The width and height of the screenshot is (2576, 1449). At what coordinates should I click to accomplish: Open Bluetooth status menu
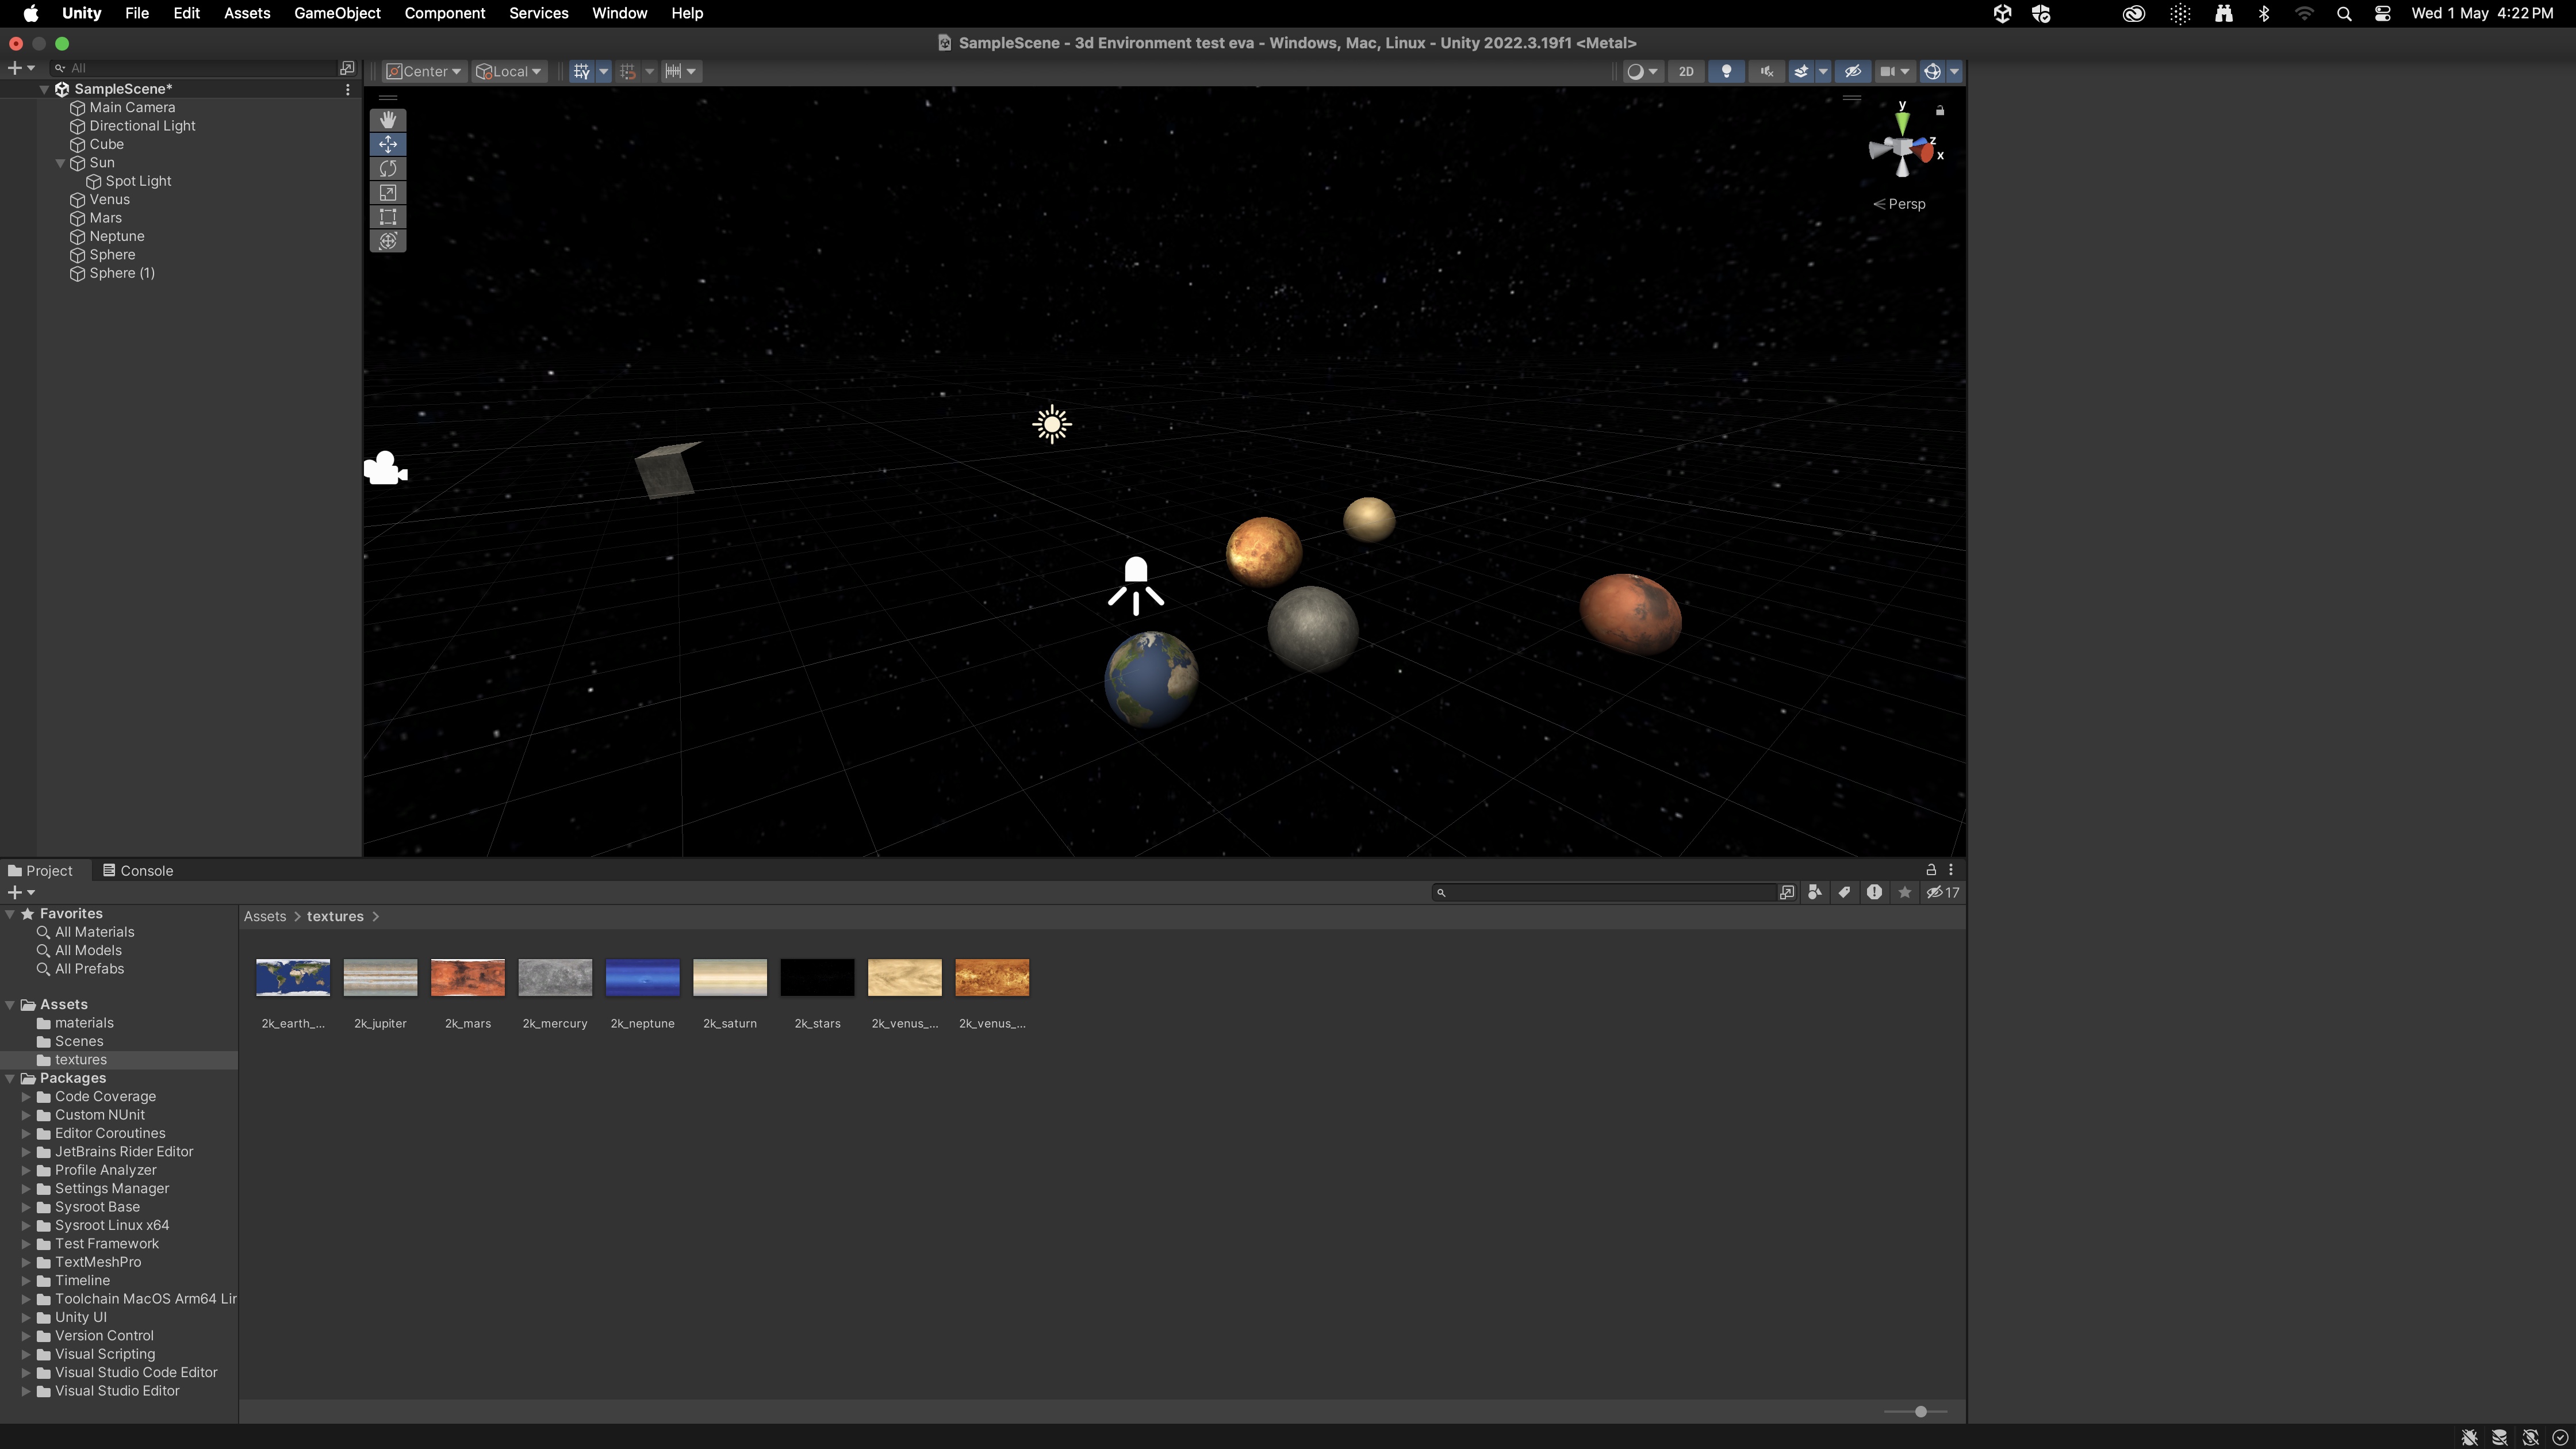(x=2264, y=14)
